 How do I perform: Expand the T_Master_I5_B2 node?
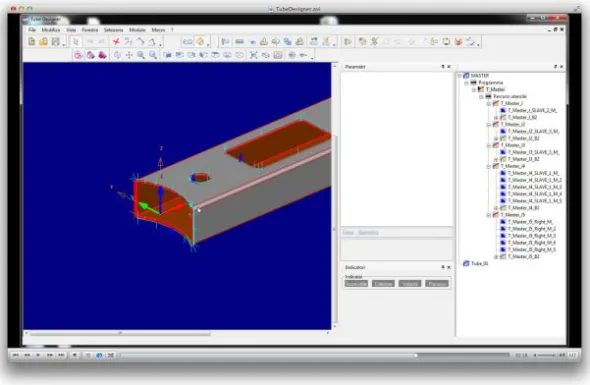[x=496, y=257]
